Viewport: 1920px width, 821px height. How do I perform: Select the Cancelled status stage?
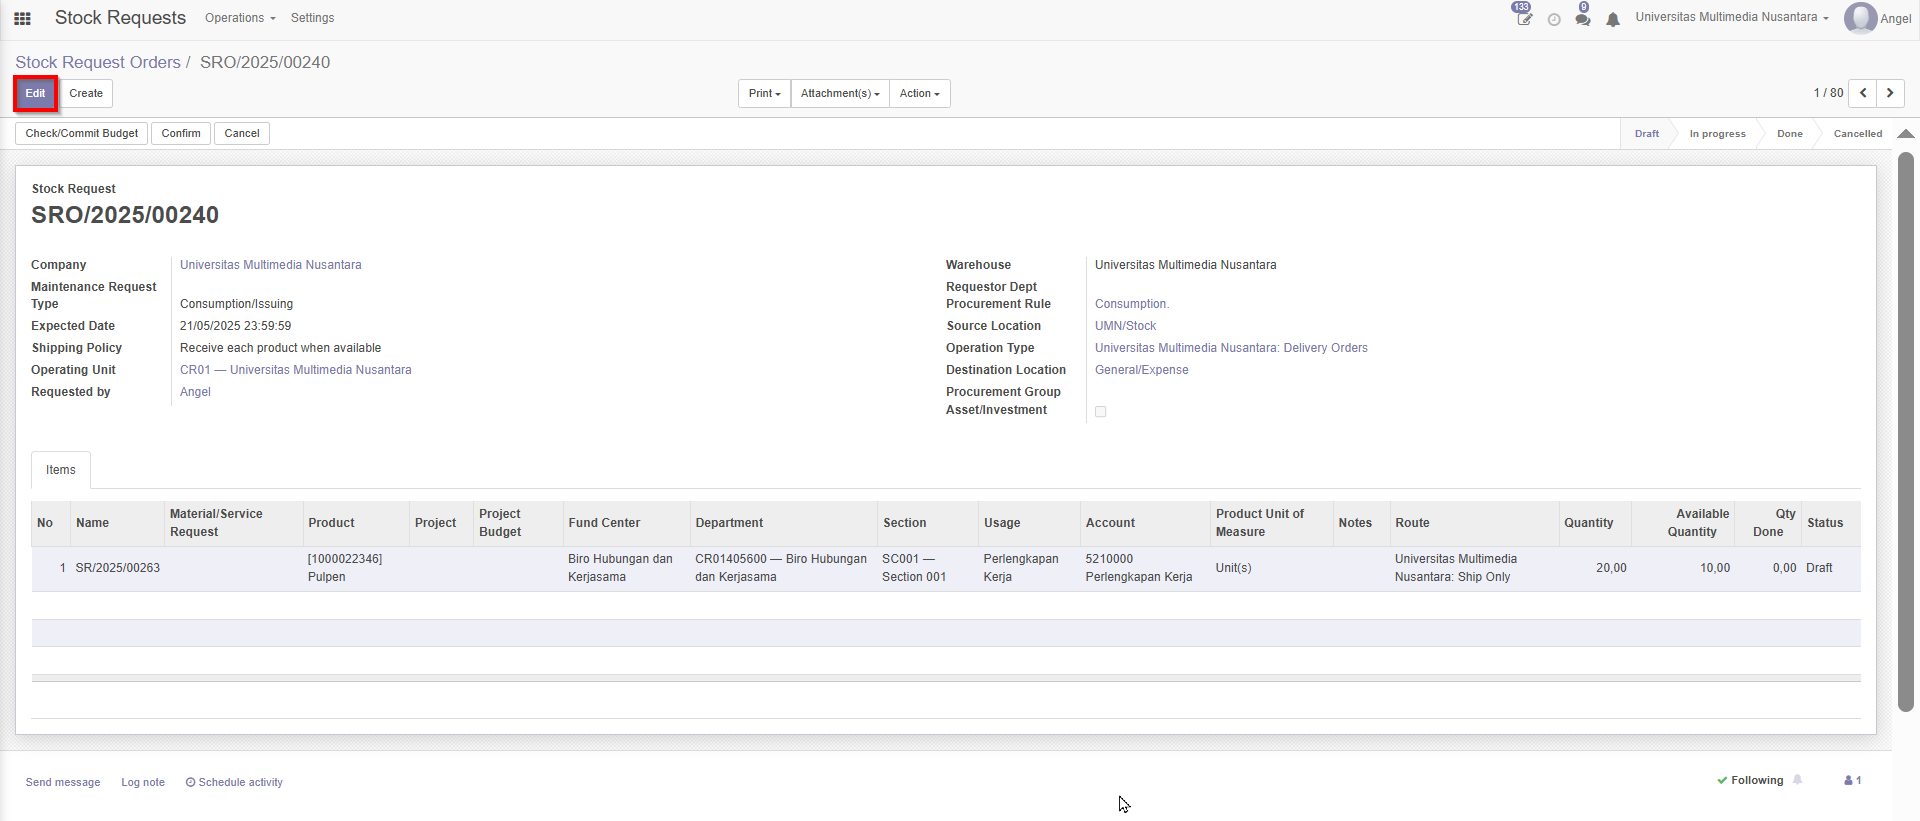1857,134
